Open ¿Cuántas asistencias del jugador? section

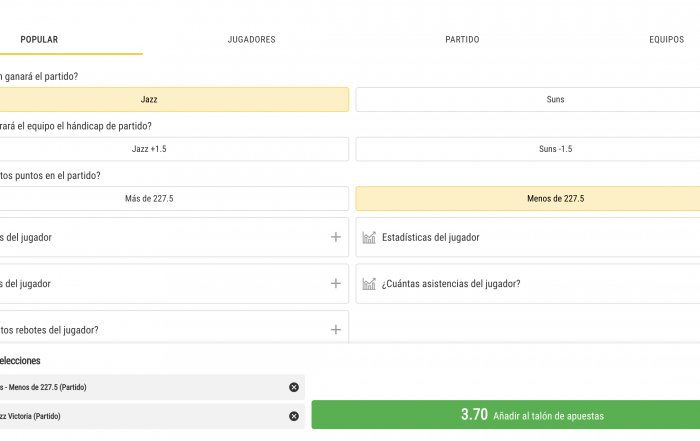point(528,284)
